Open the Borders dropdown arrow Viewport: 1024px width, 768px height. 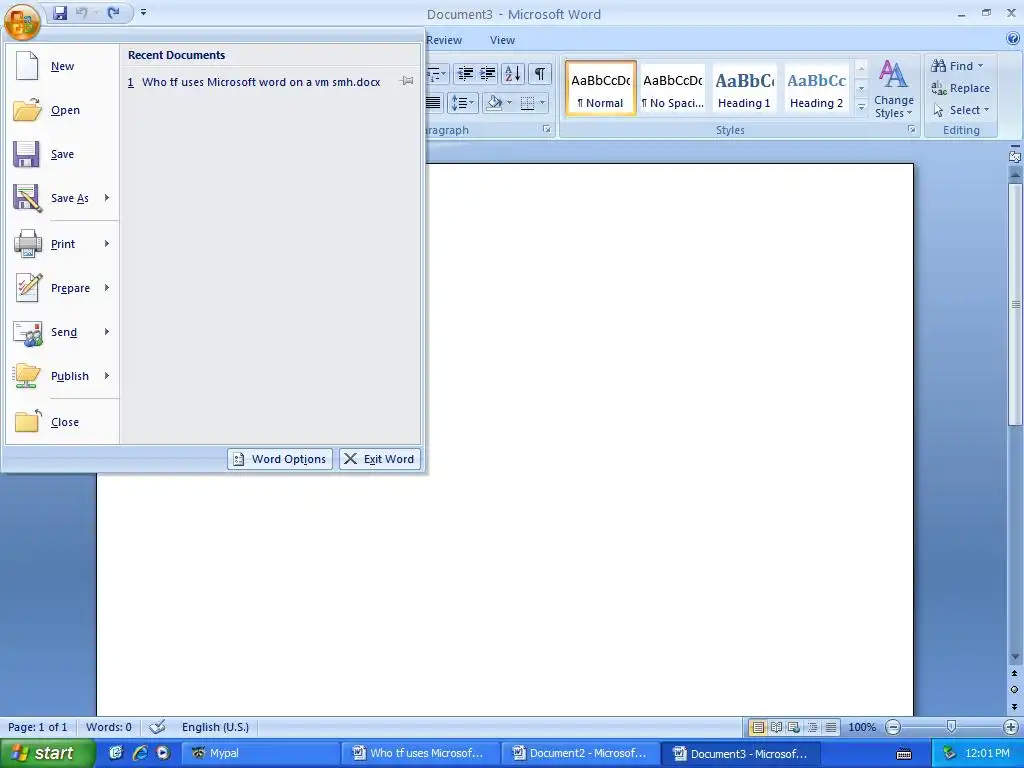542,103
